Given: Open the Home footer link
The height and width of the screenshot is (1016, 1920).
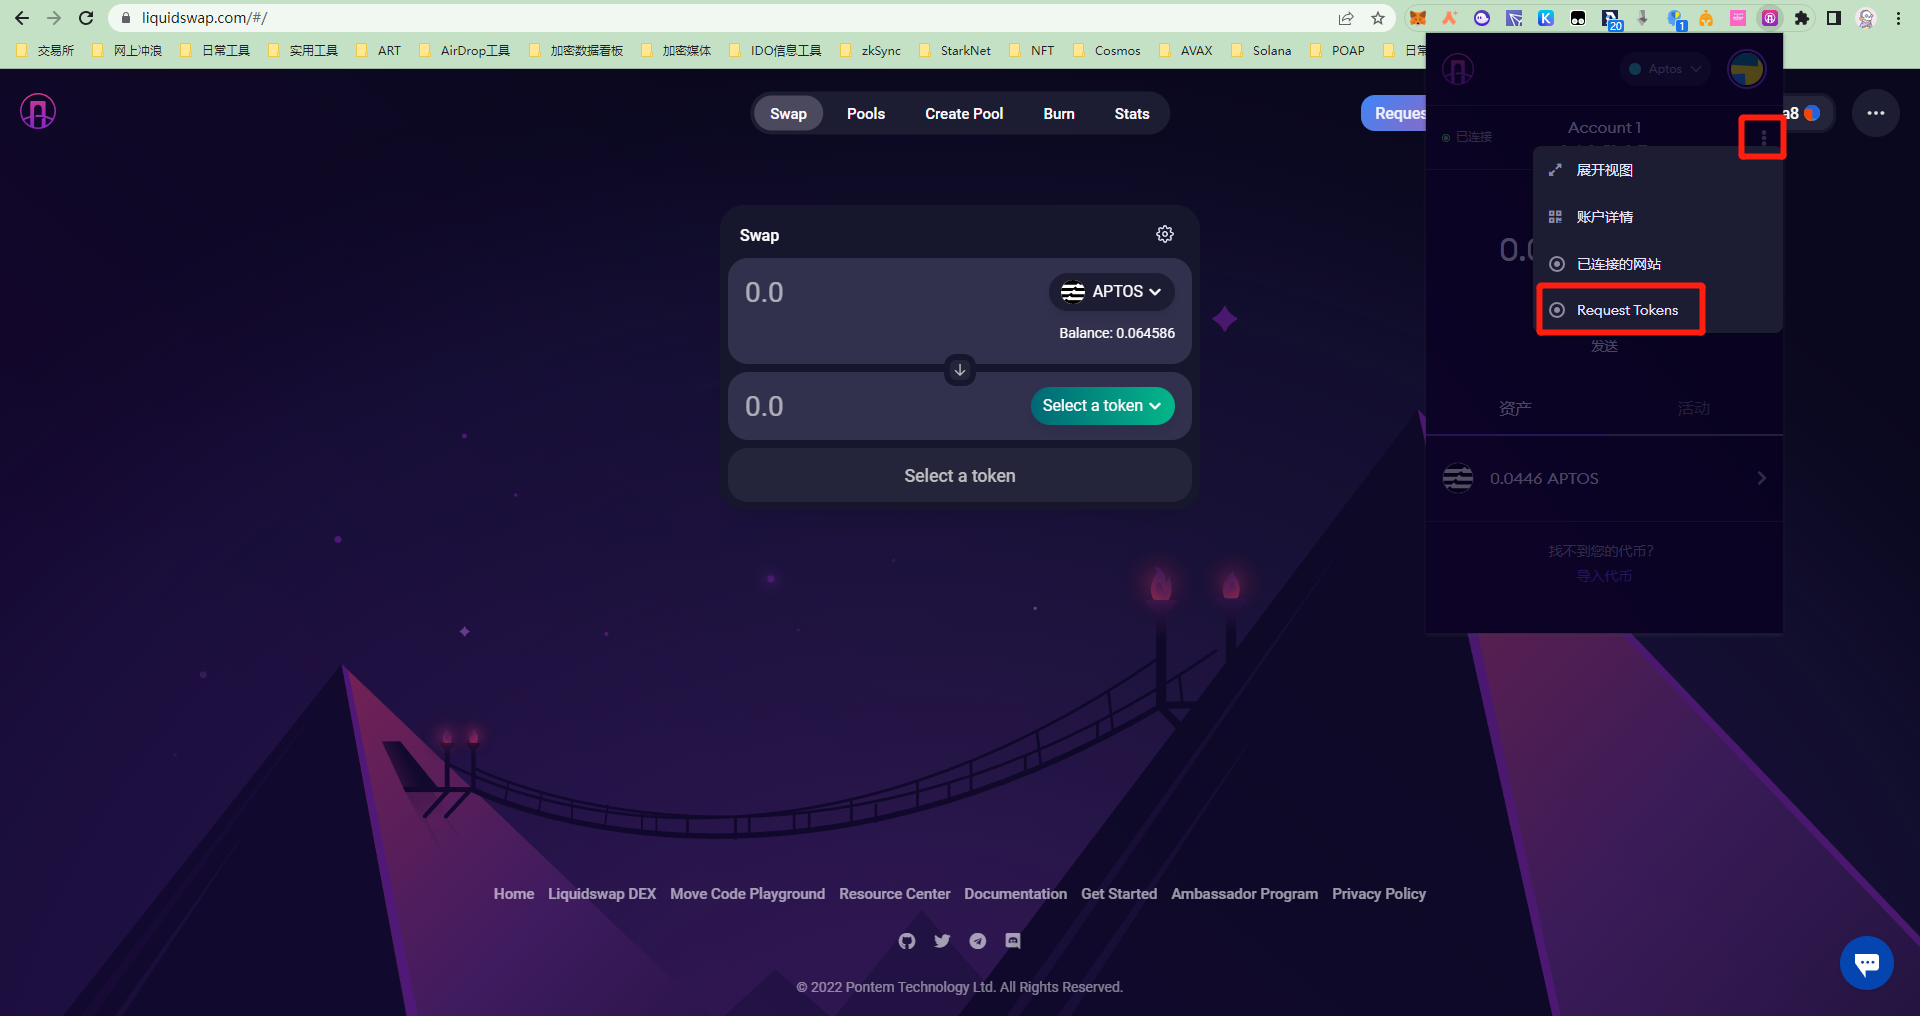Looking at the screenshot, I should click(x=514, y=894).
